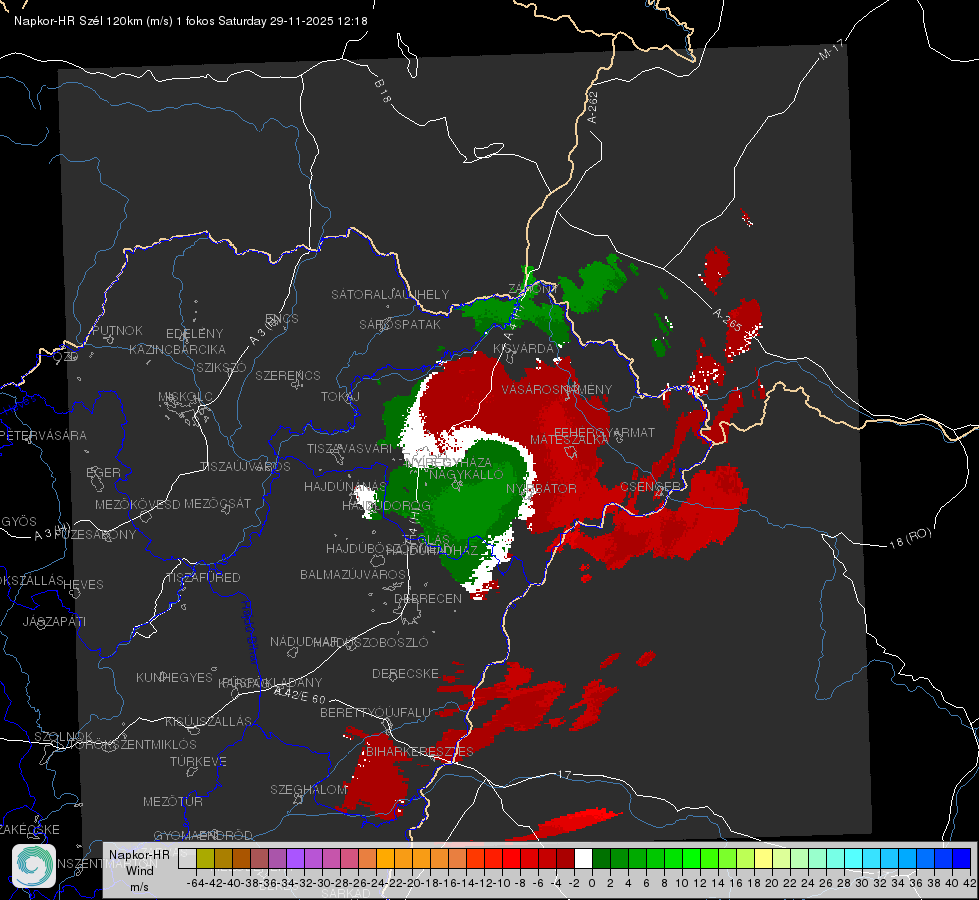The width and height of the screenshot is (979, 900).
Task: Click the legend title Napkor-HR Wind
Action: 139,863
